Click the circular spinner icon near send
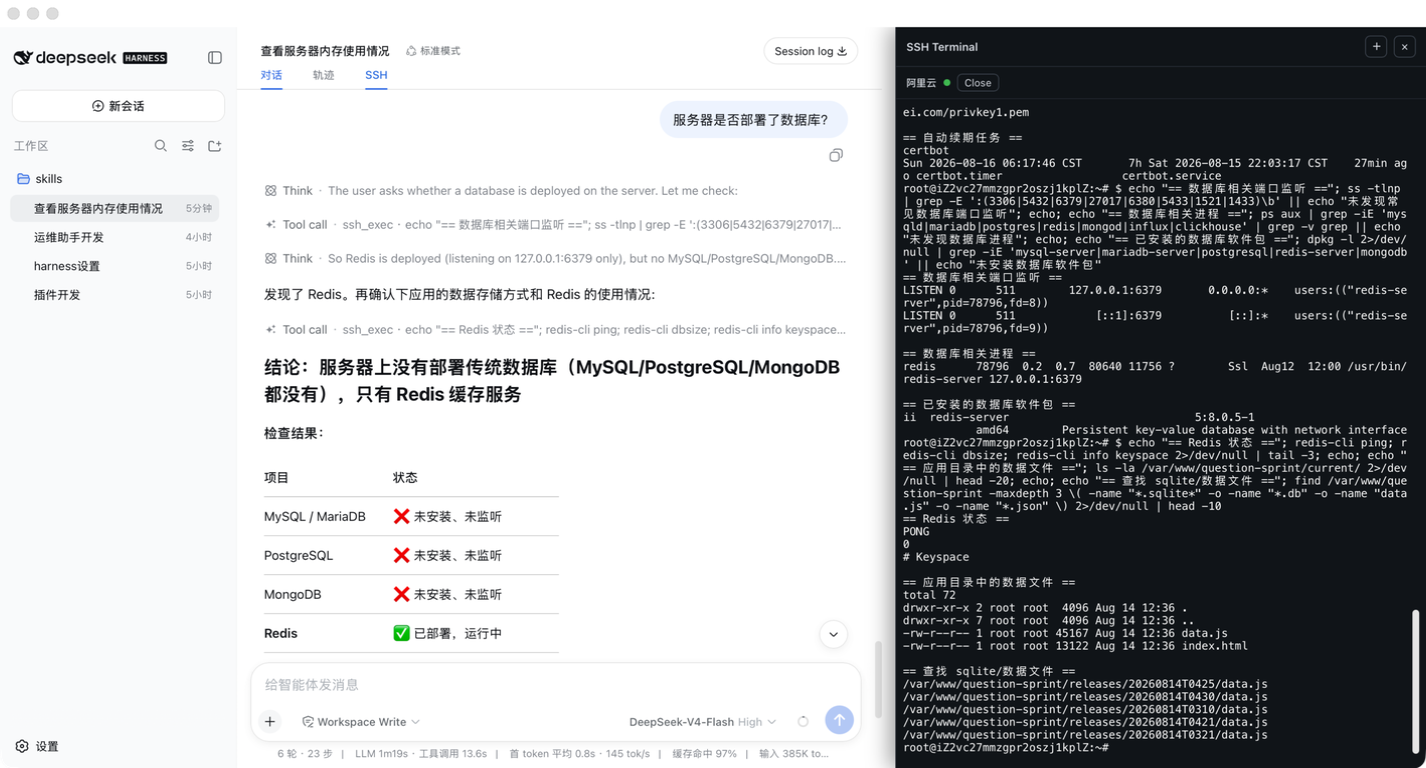The width and height of the screenshot is (1426, 768). point(803,722)
